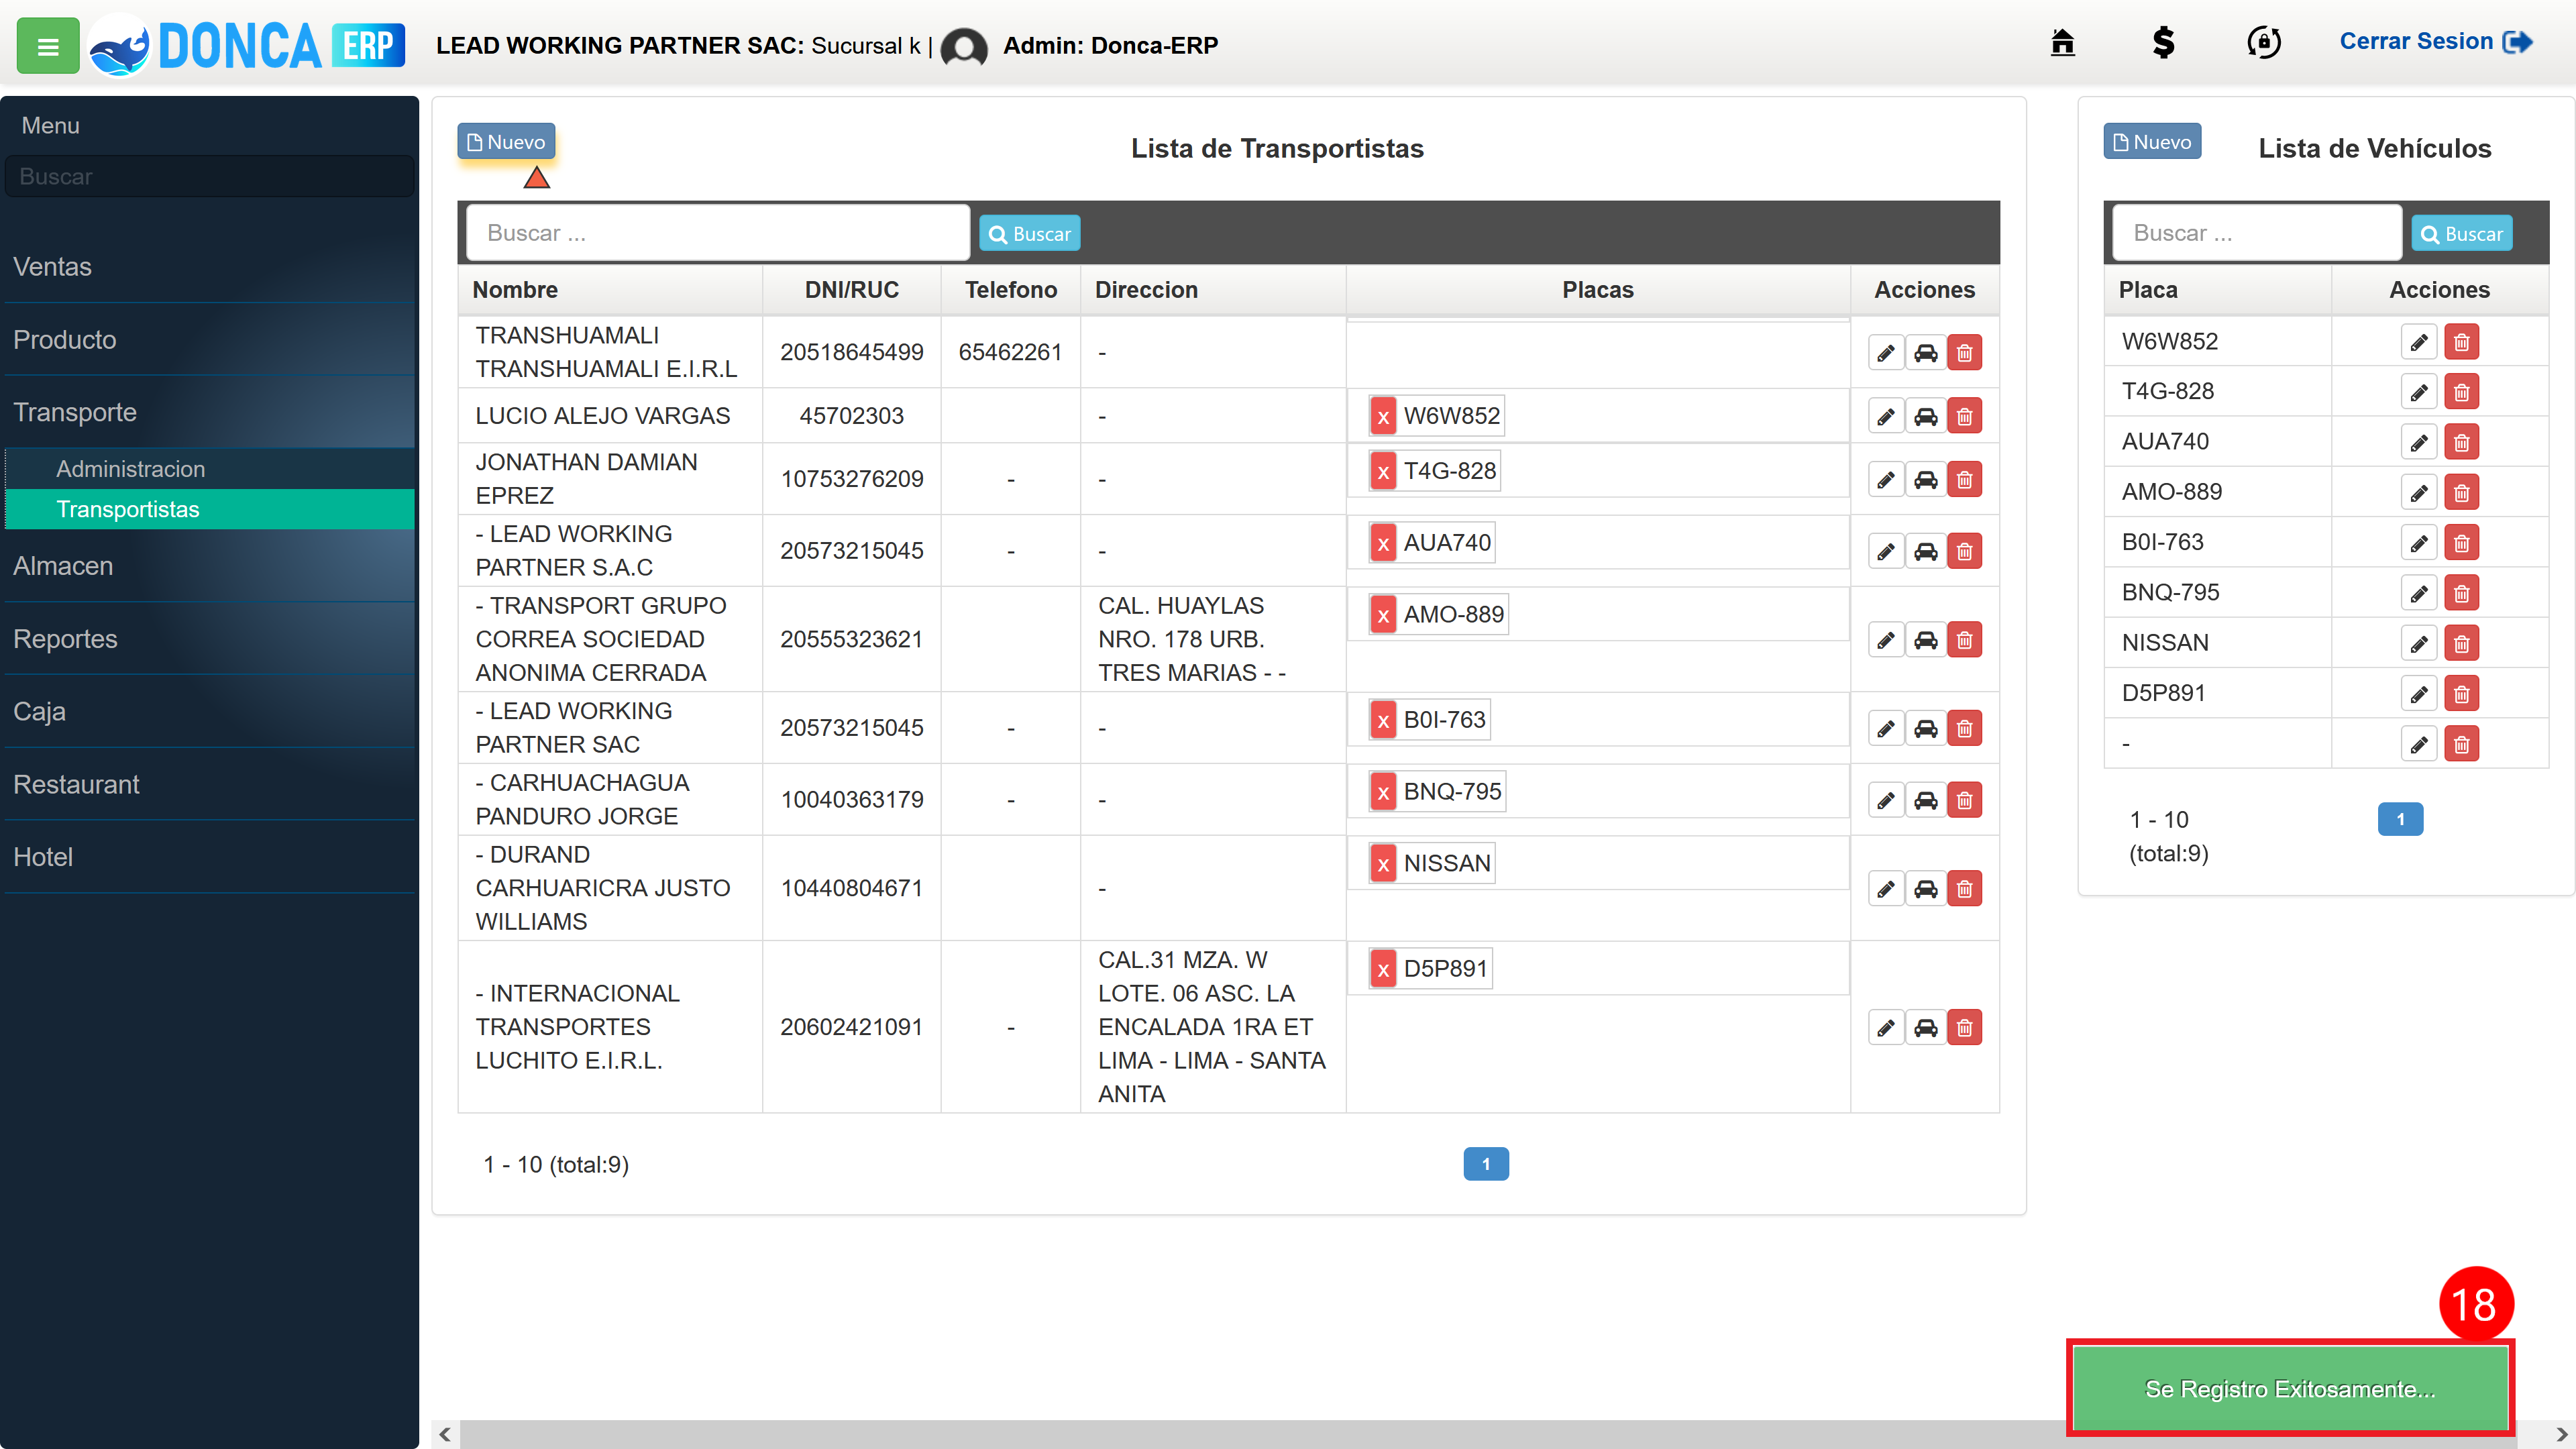Remove plate T4G-828 with red x
This screenshot has width=2576, height=1449.
pyautogui.click(x=1383, y=471)
